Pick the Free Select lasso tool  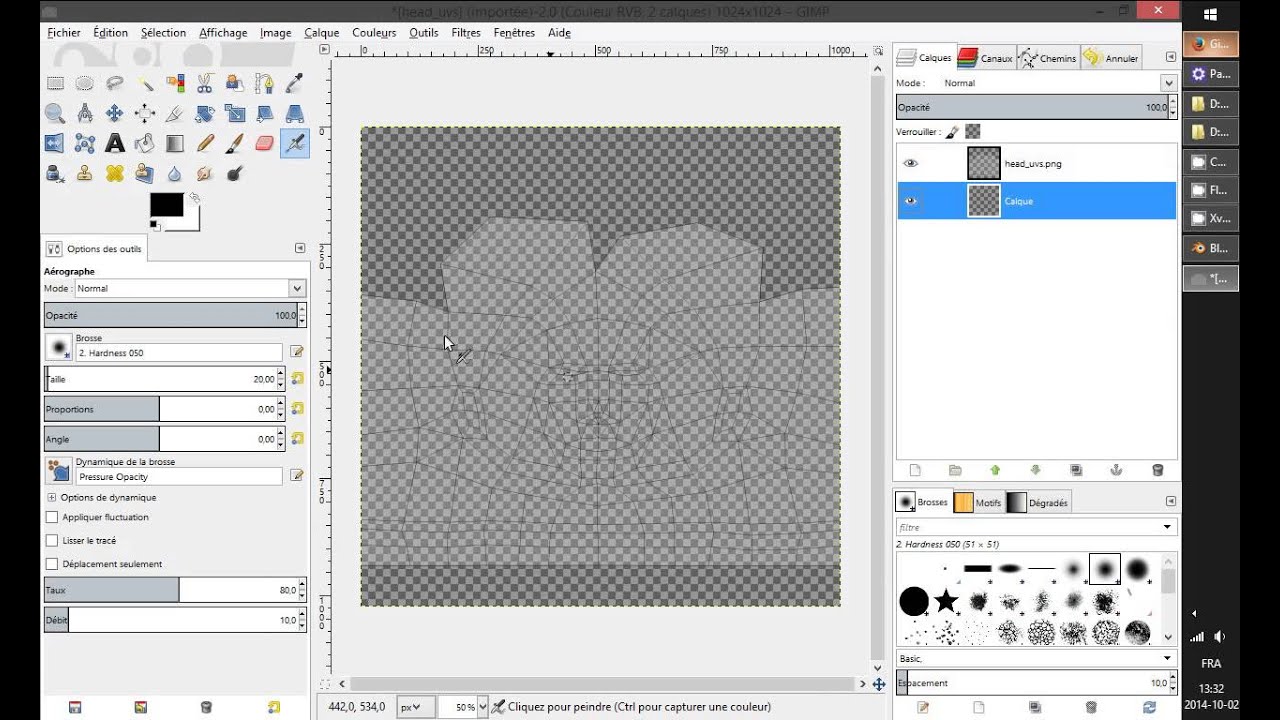[x=114, y=83]
